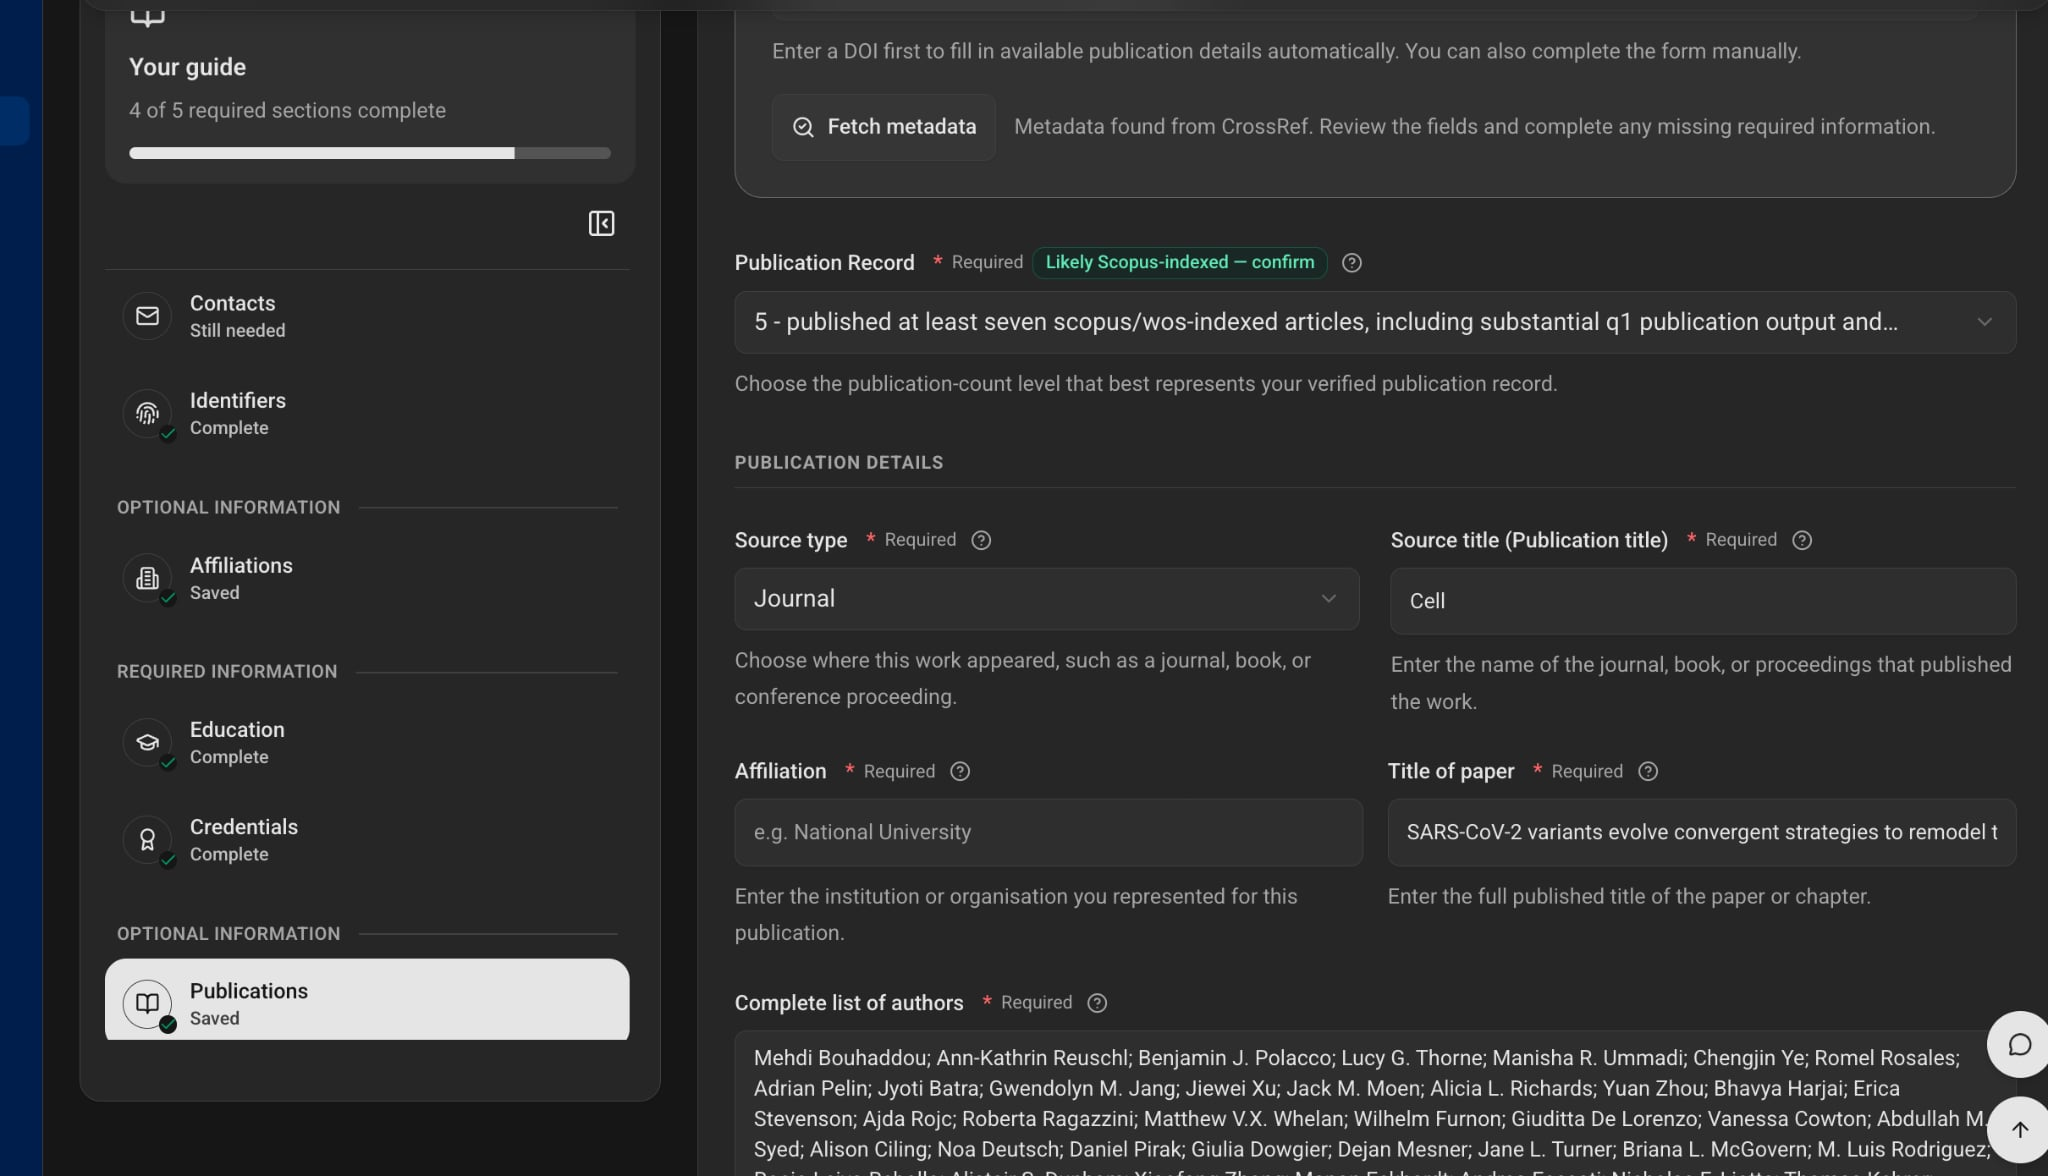This screenshot has width=2048, height=1176.
Task: Collapse the sidebar panel icon
Action: click(x=601, y=223)
